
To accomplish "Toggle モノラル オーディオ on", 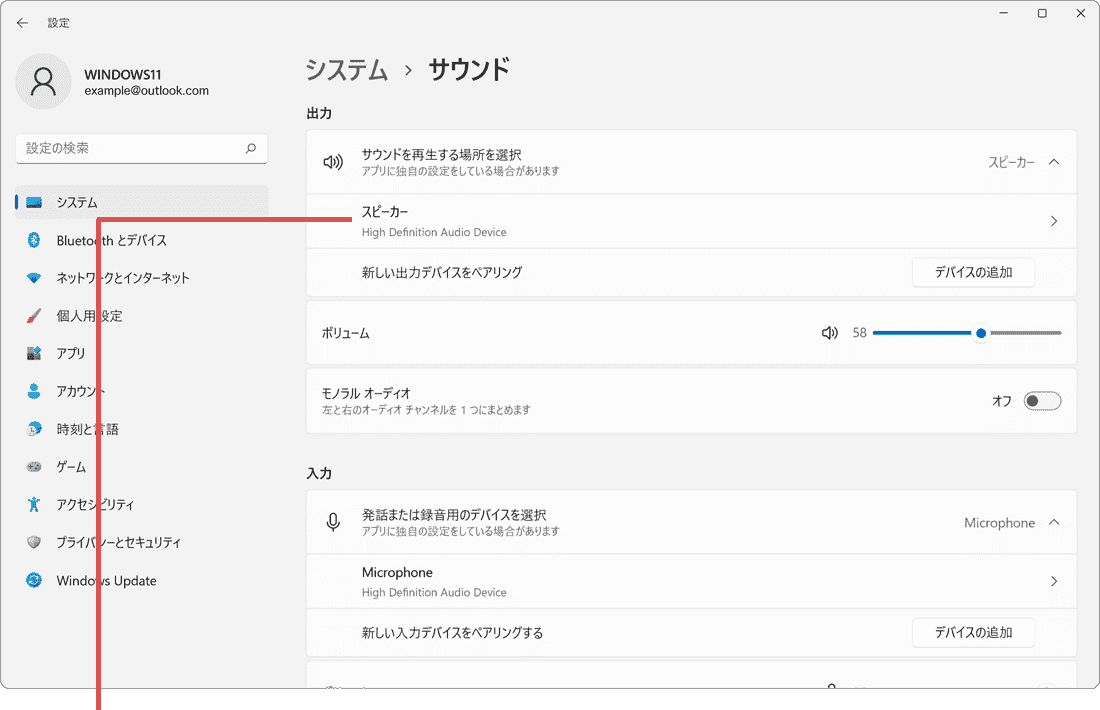I will (1042, 400).
